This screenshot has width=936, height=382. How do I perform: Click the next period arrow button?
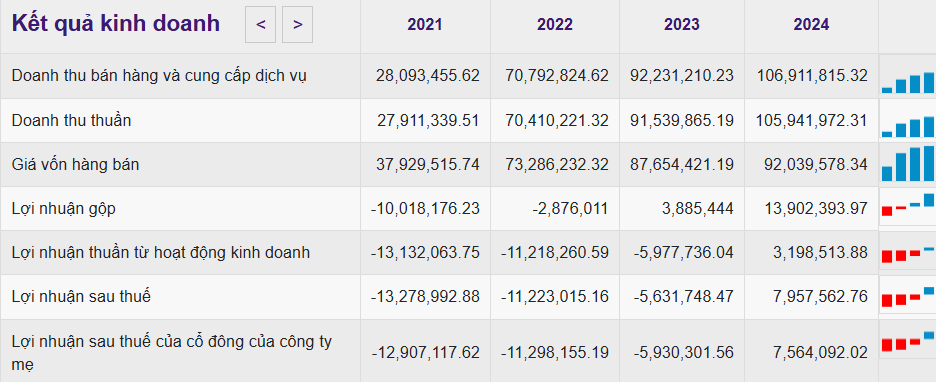click(x=297, y=24)
